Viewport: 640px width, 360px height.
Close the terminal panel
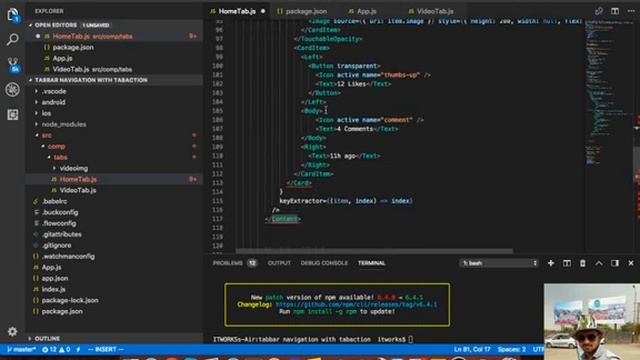pyautogui.click(x=631, y=263)
